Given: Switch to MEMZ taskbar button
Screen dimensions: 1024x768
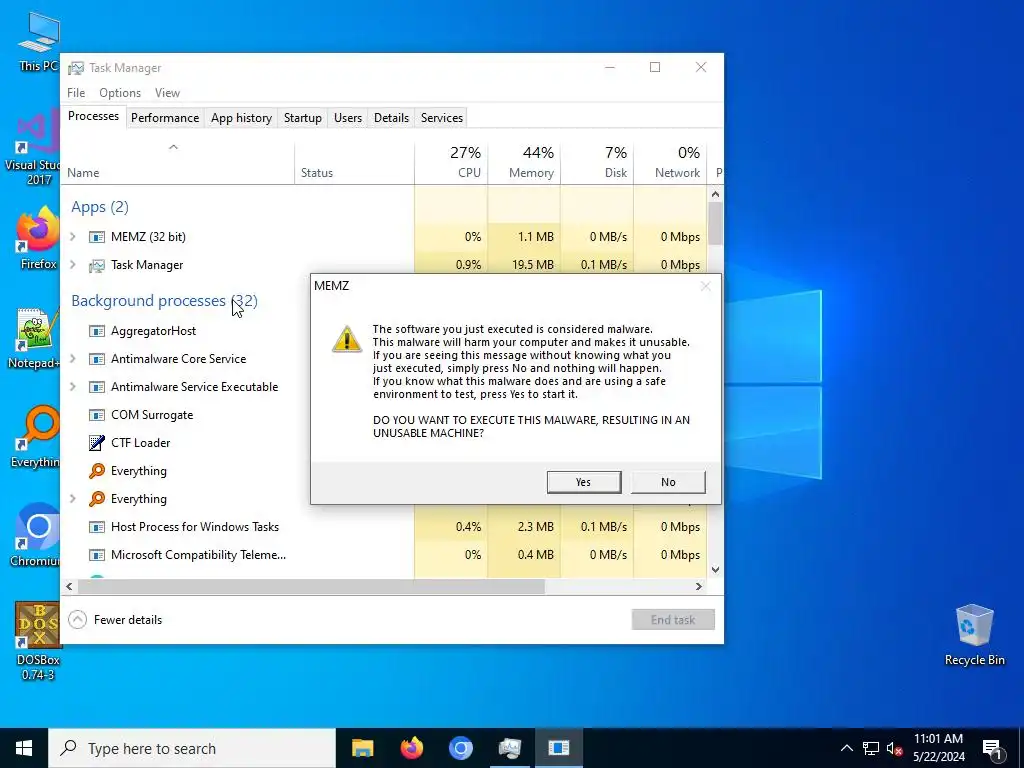Looking at the screenshot, I should tap(559, 748).
